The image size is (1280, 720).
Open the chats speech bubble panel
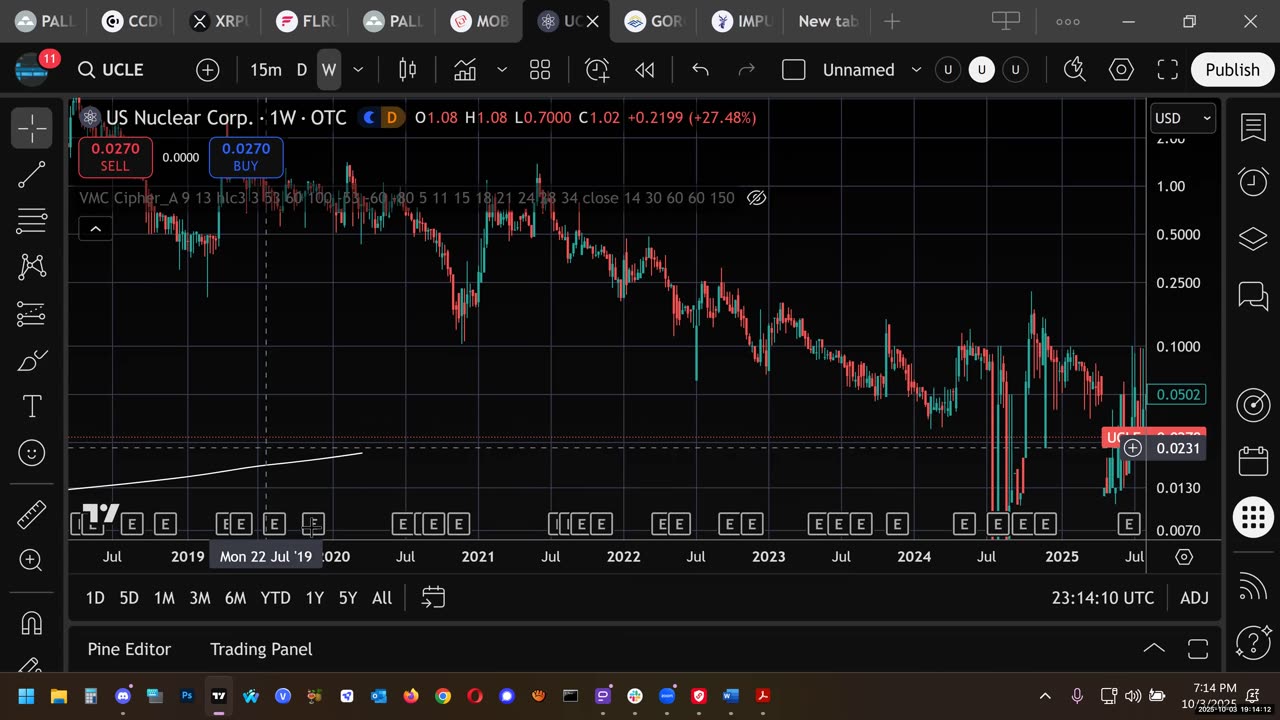coord(1253,295)
